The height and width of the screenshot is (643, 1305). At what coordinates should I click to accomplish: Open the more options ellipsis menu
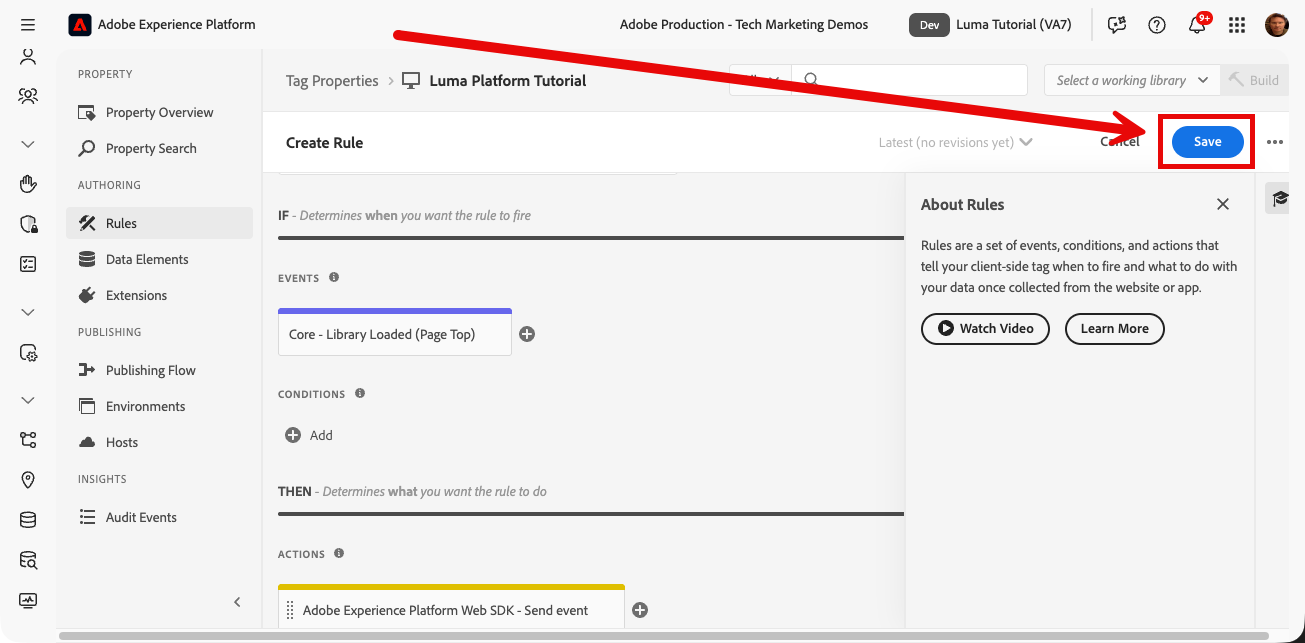click(x=1275, y=142)
